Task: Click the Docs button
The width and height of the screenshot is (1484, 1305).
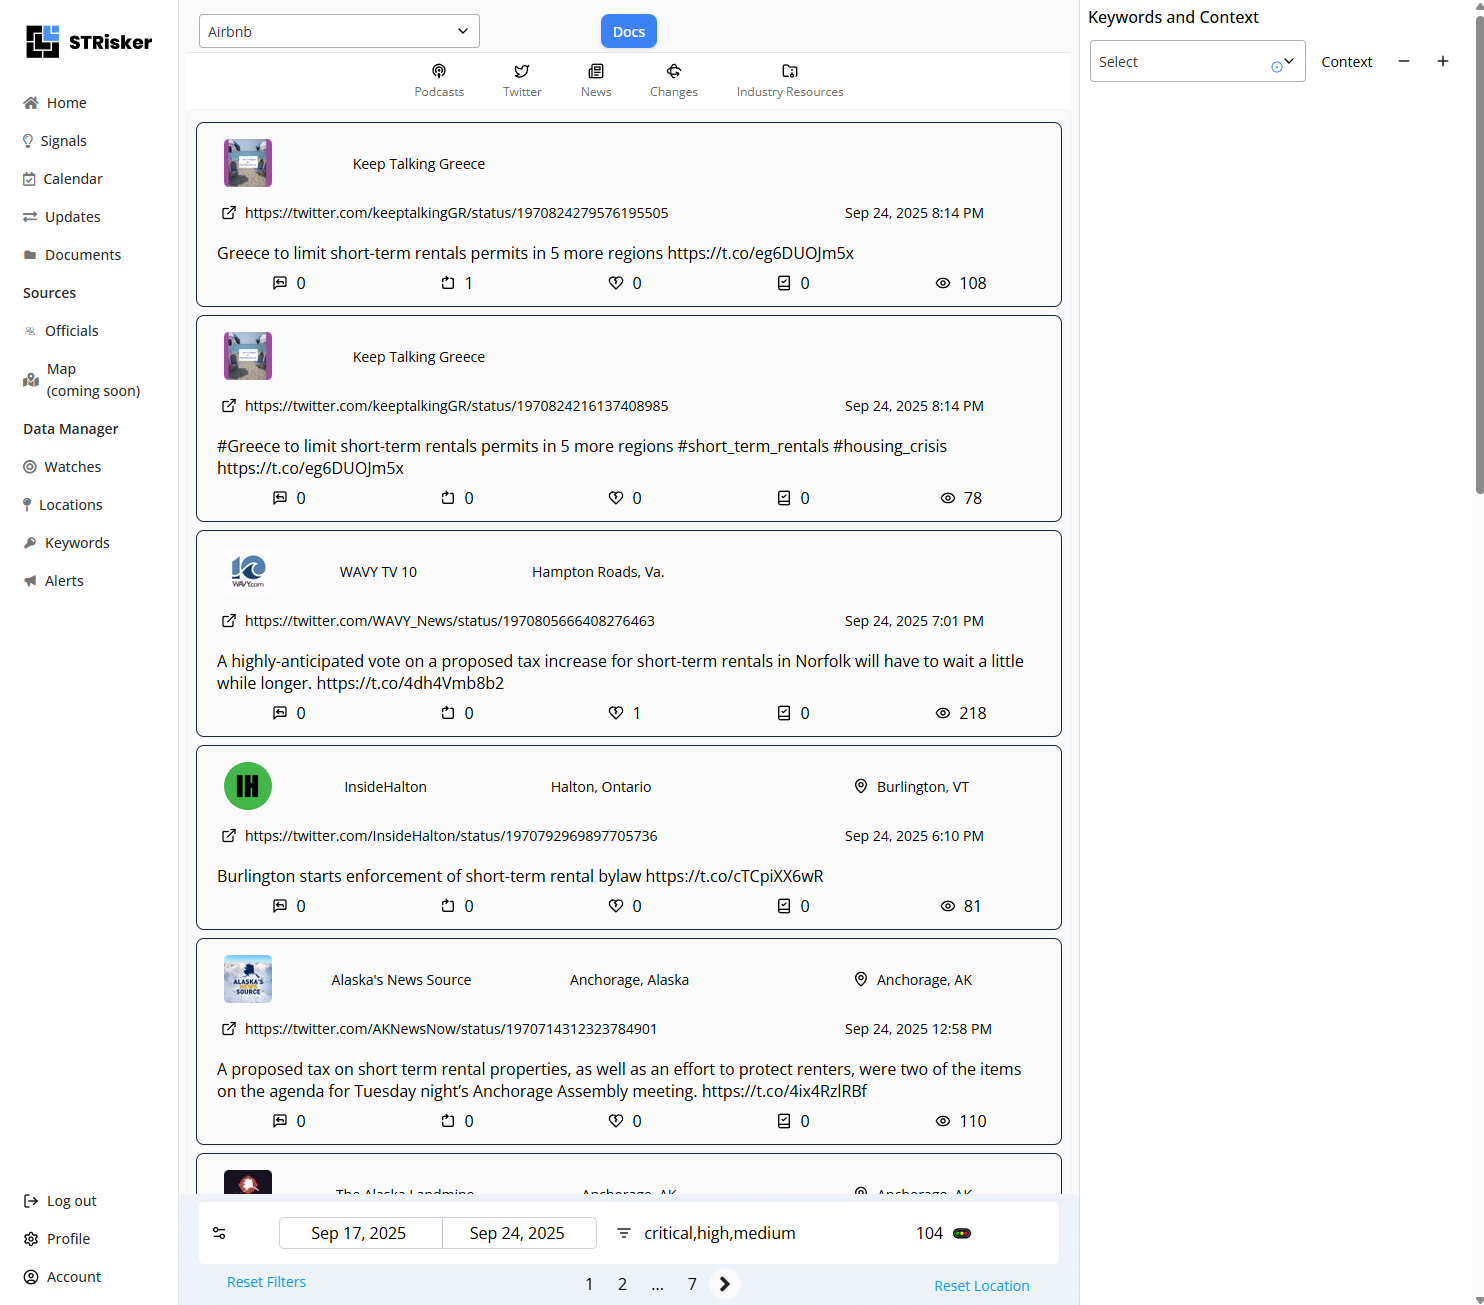Action: tap(628, 32)
